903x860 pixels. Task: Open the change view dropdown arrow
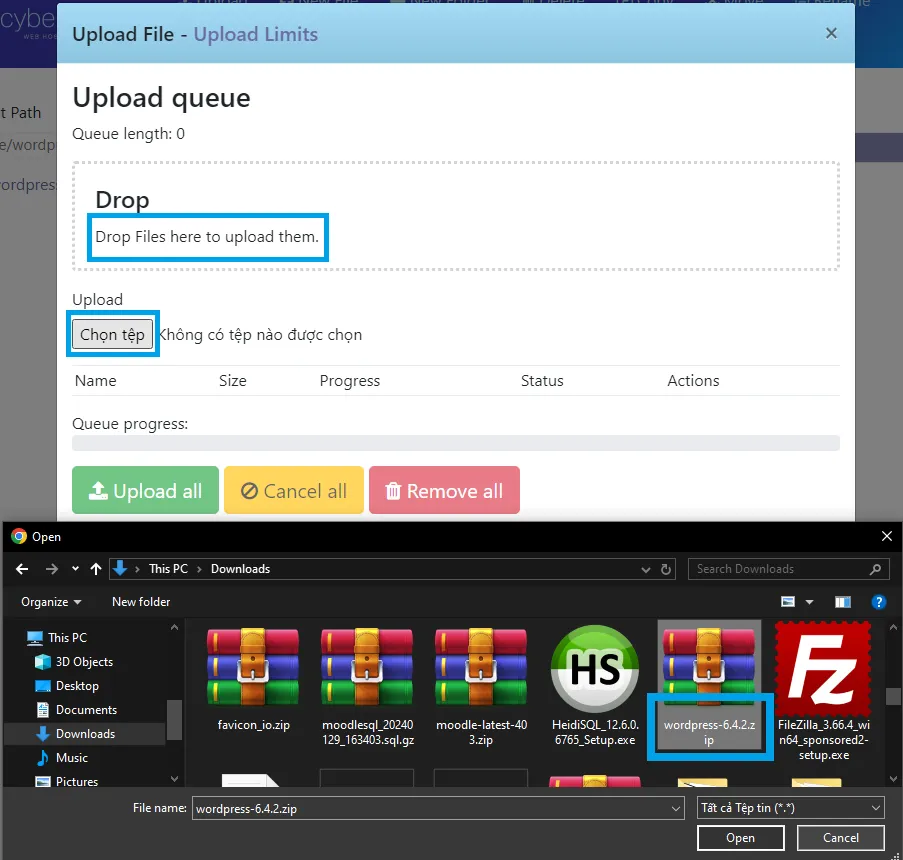(809, 602)
